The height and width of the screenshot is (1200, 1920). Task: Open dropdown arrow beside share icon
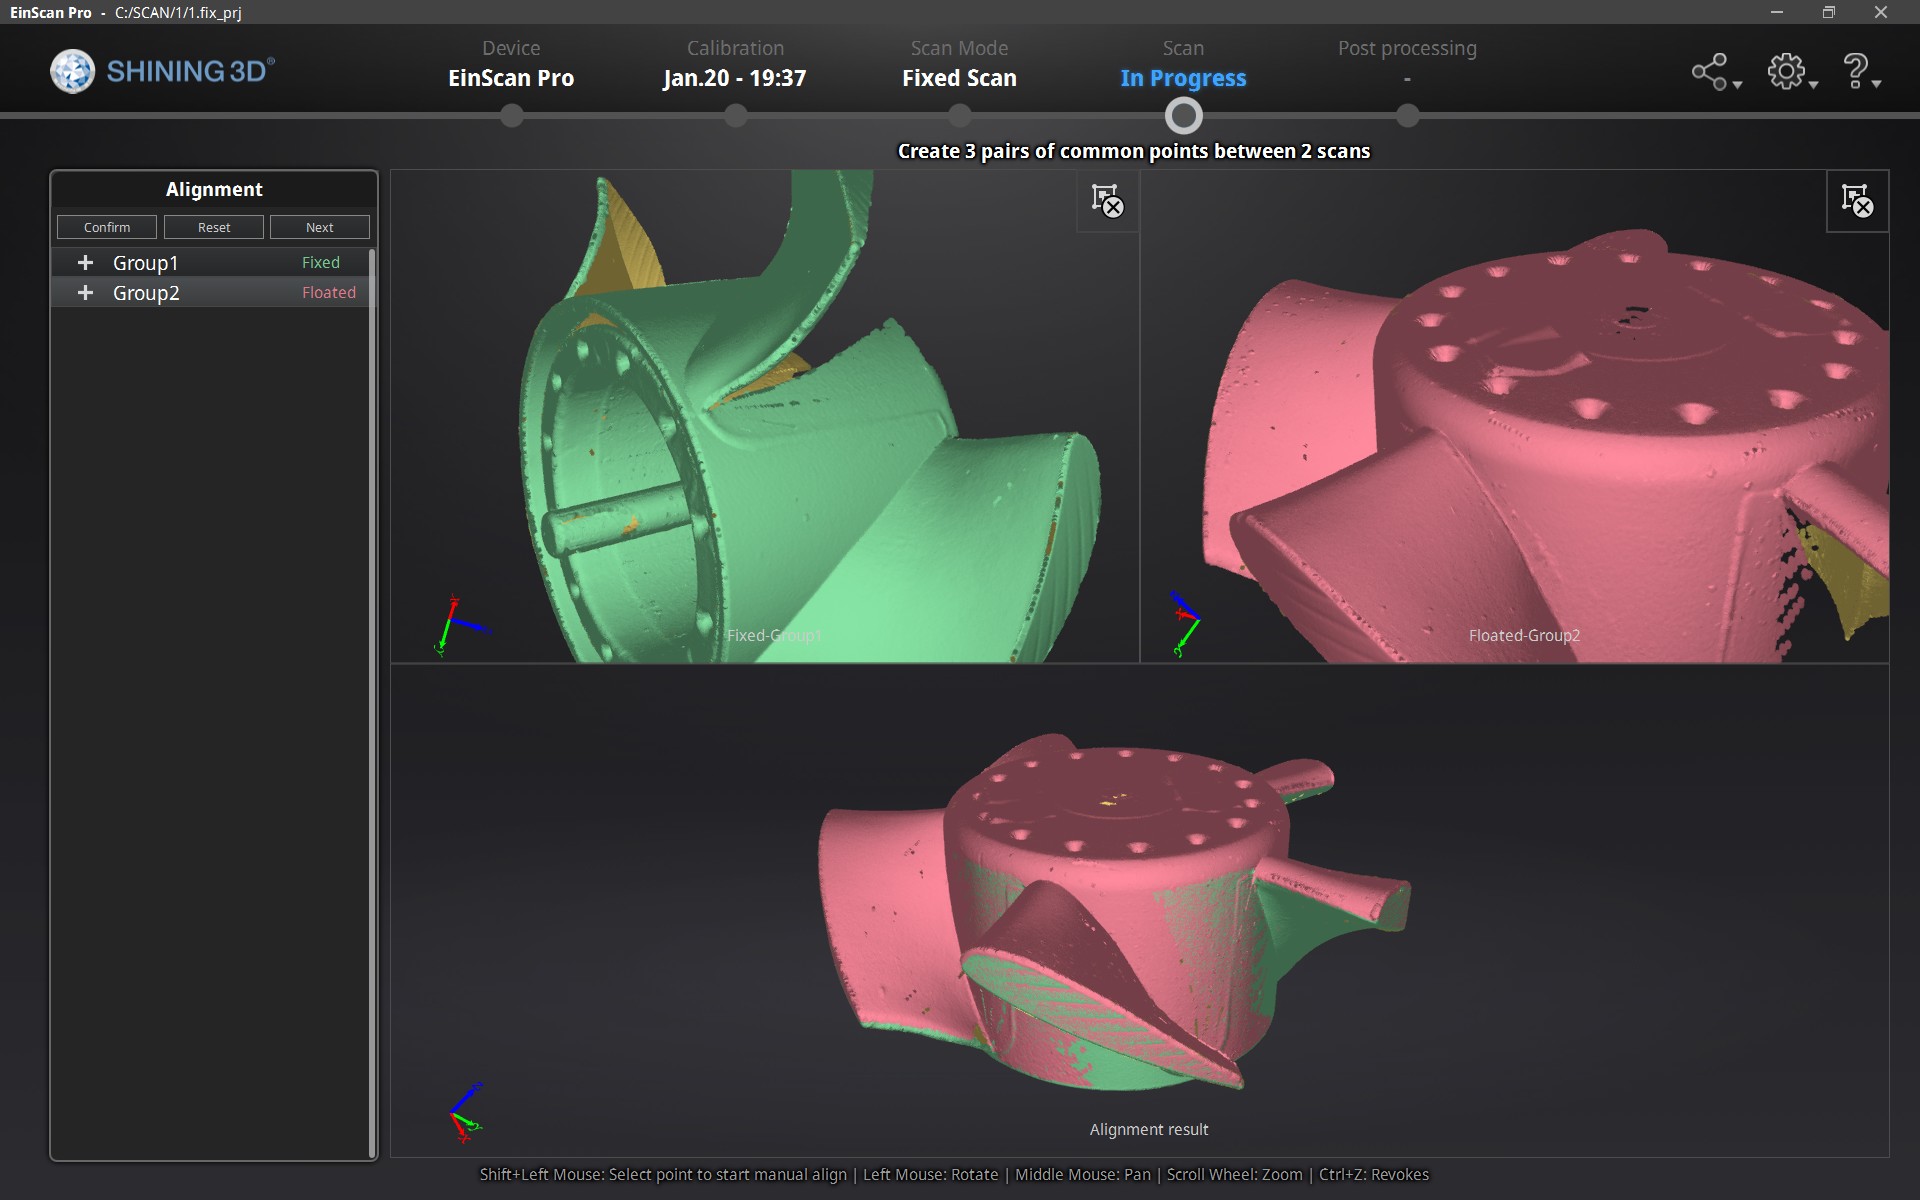(x=1738, y=85)
